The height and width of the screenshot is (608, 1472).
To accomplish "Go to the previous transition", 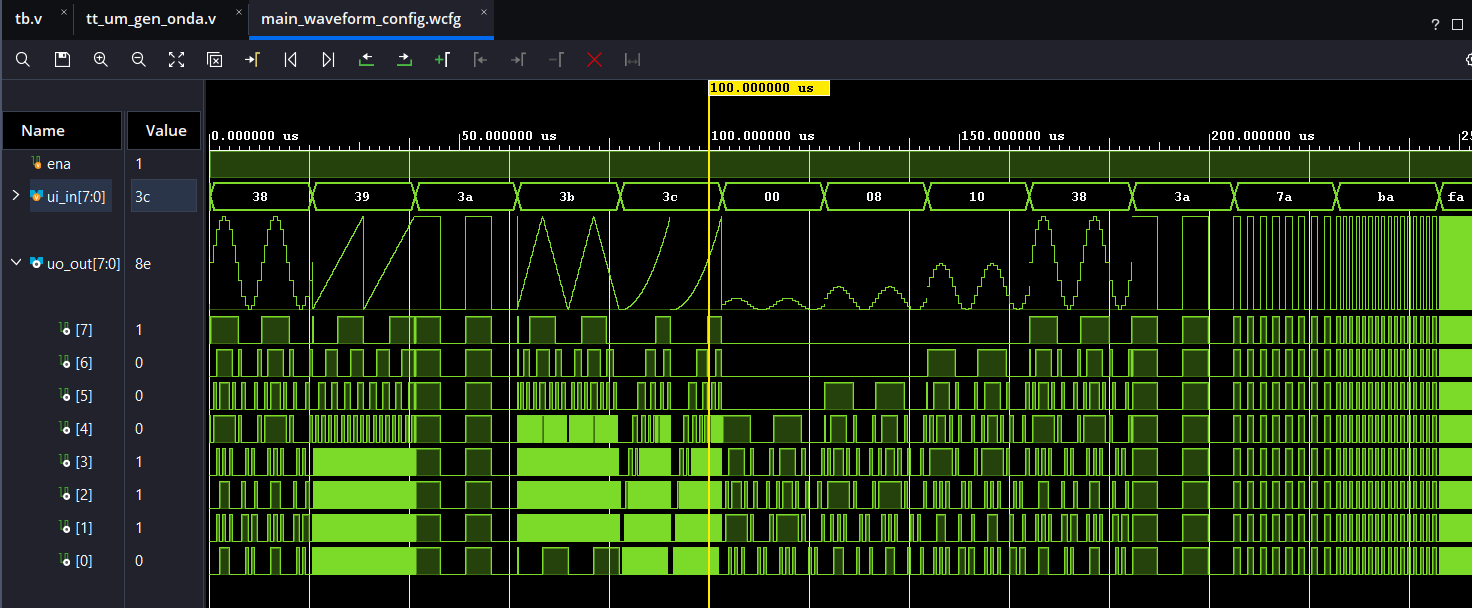I will 366,60.
